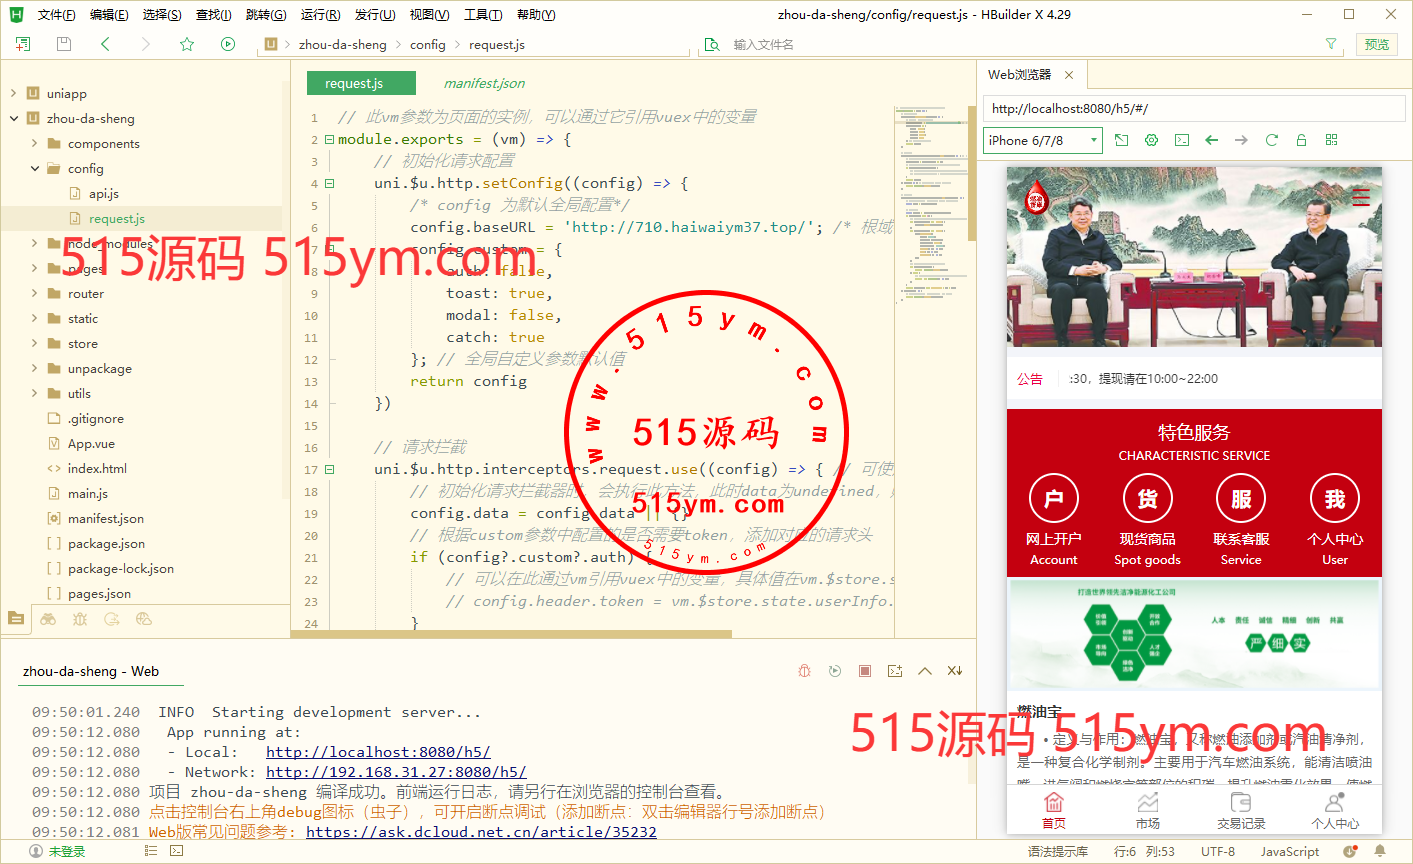Toggle the browser lock icon

[1301, 140]
